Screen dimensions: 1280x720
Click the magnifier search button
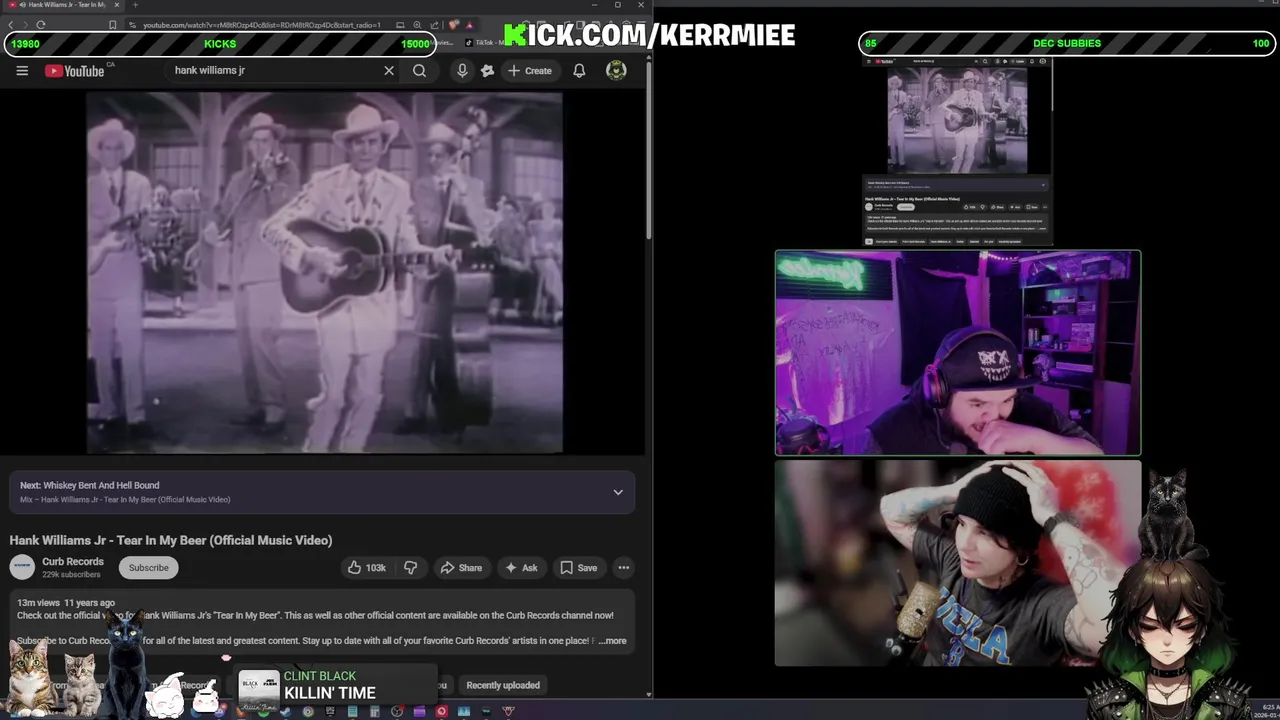click(420, 71)
